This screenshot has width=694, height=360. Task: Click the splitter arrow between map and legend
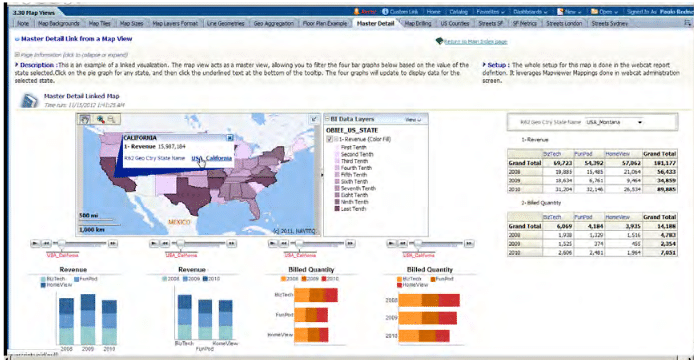click(x=322, y=175)
